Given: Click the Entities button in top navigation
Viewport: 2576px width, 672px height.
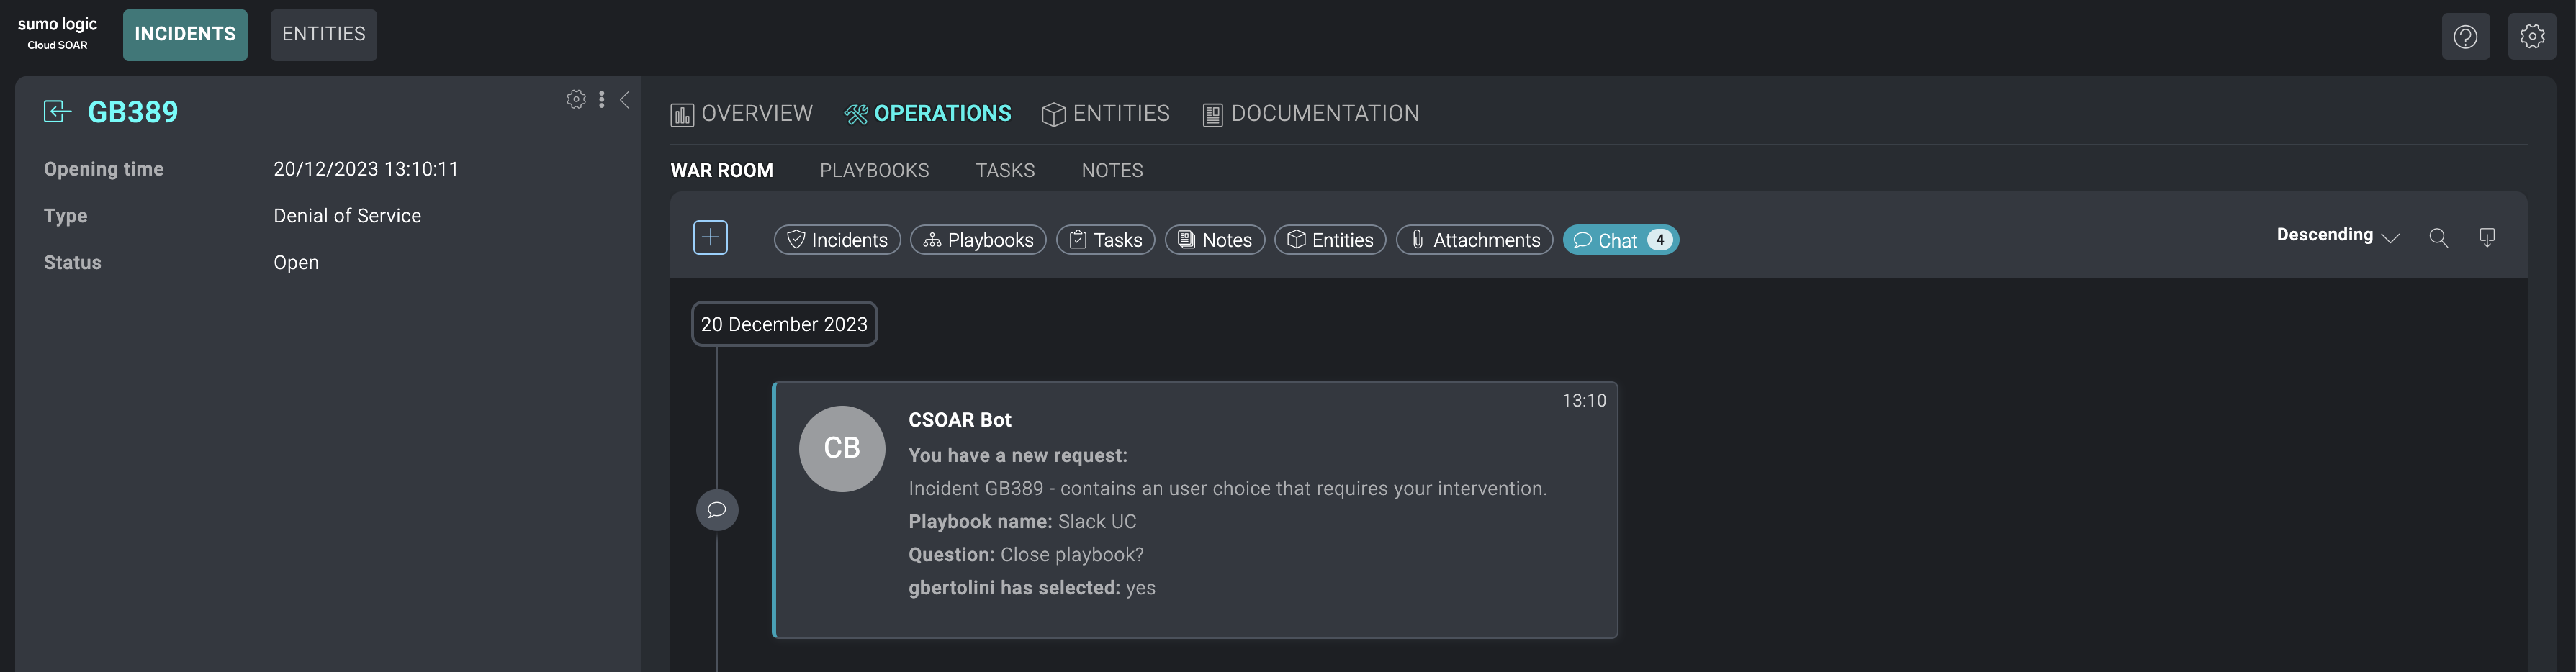Looking at the screenshot, I should (x=323, y=35).
